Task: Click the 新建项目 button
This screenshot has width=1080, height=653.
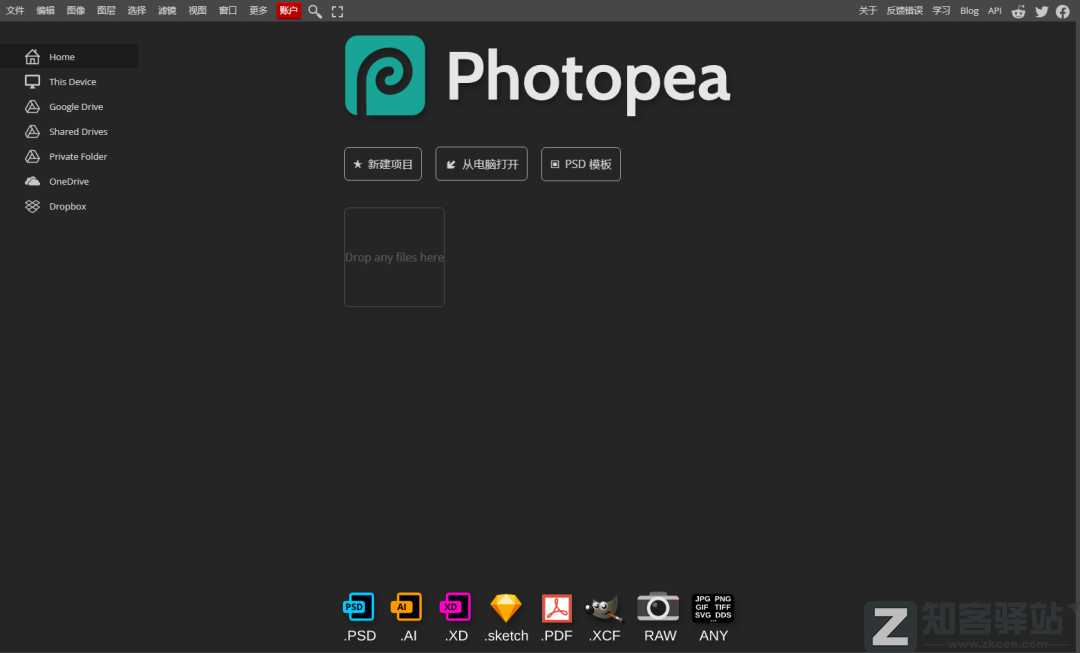Action: pos(383,164)
